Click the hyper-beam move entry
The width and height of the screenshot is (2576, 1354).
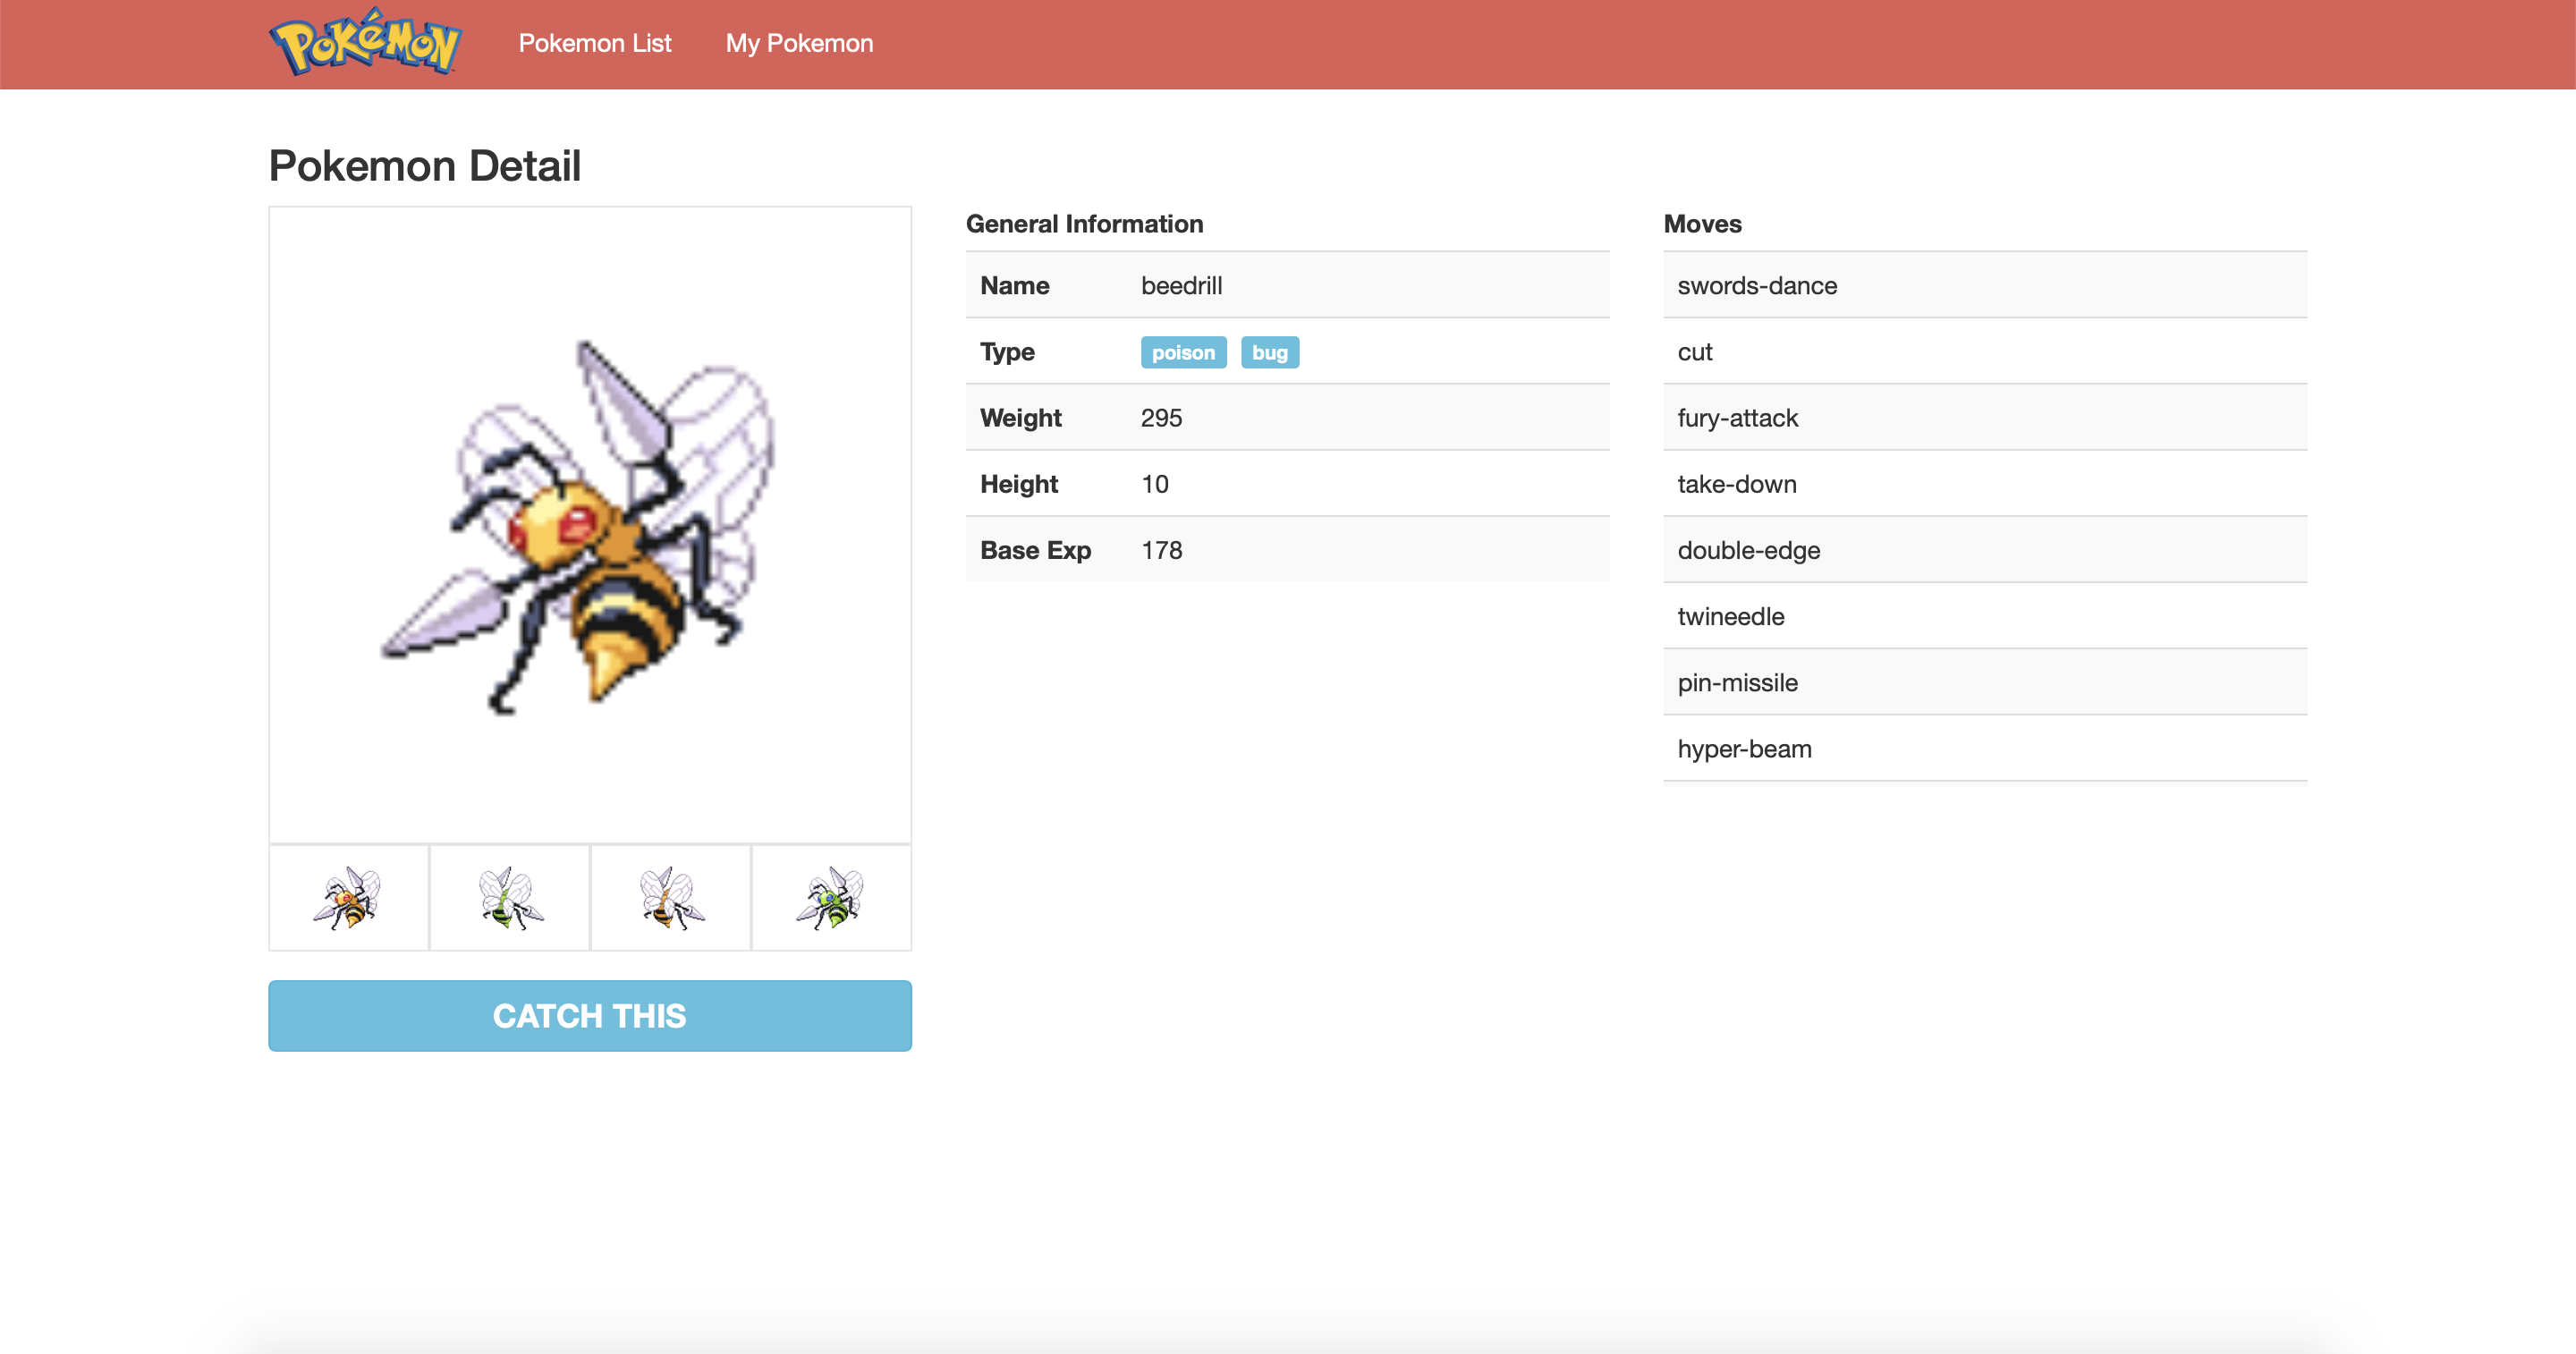[x=1745, y=749]
